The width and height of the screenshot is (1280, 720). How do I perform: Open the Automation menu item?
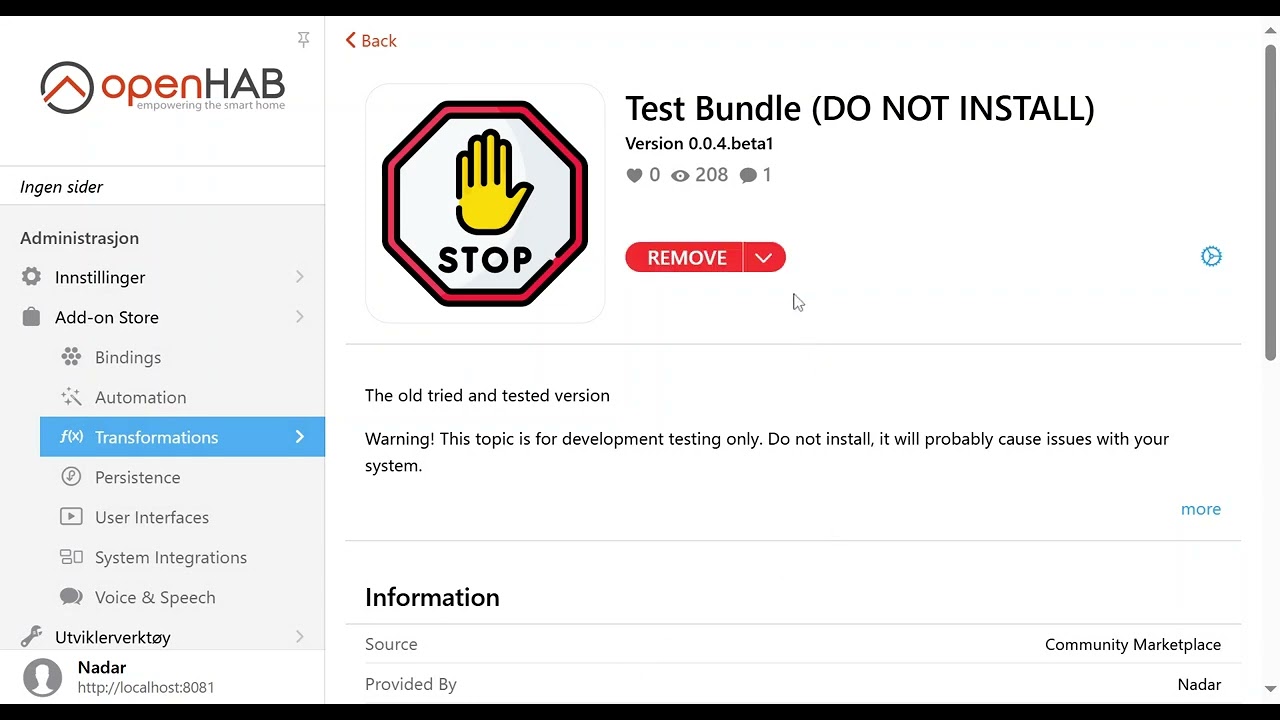[182, 397]
